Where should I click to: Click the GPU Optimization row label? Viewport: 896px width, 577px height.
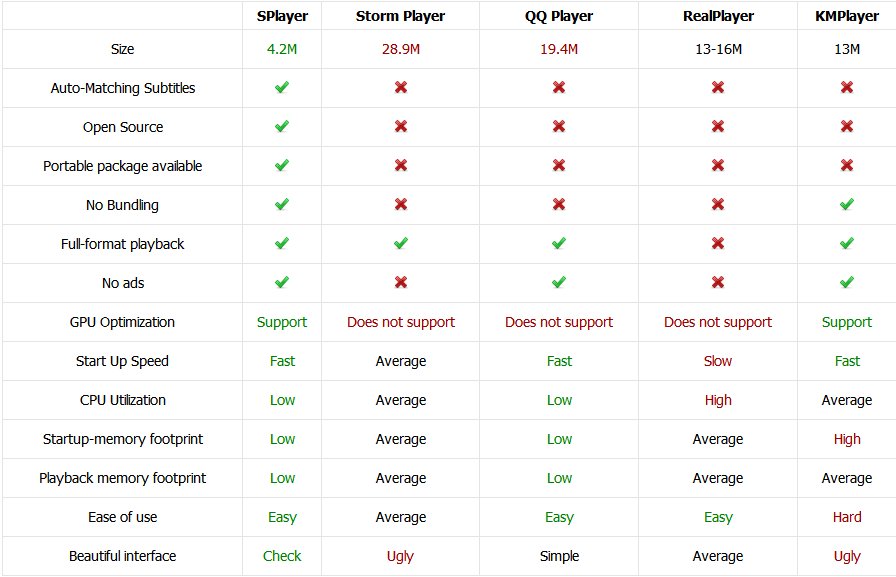[122, 322]
